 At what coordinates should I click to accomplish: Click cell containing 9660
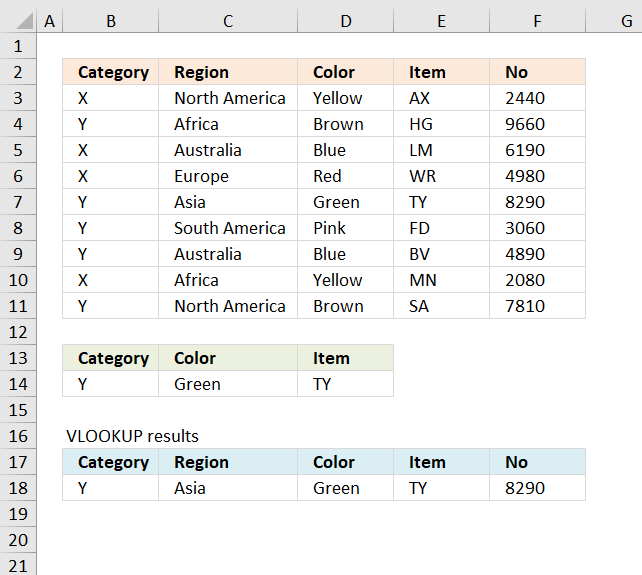point(538,124)
